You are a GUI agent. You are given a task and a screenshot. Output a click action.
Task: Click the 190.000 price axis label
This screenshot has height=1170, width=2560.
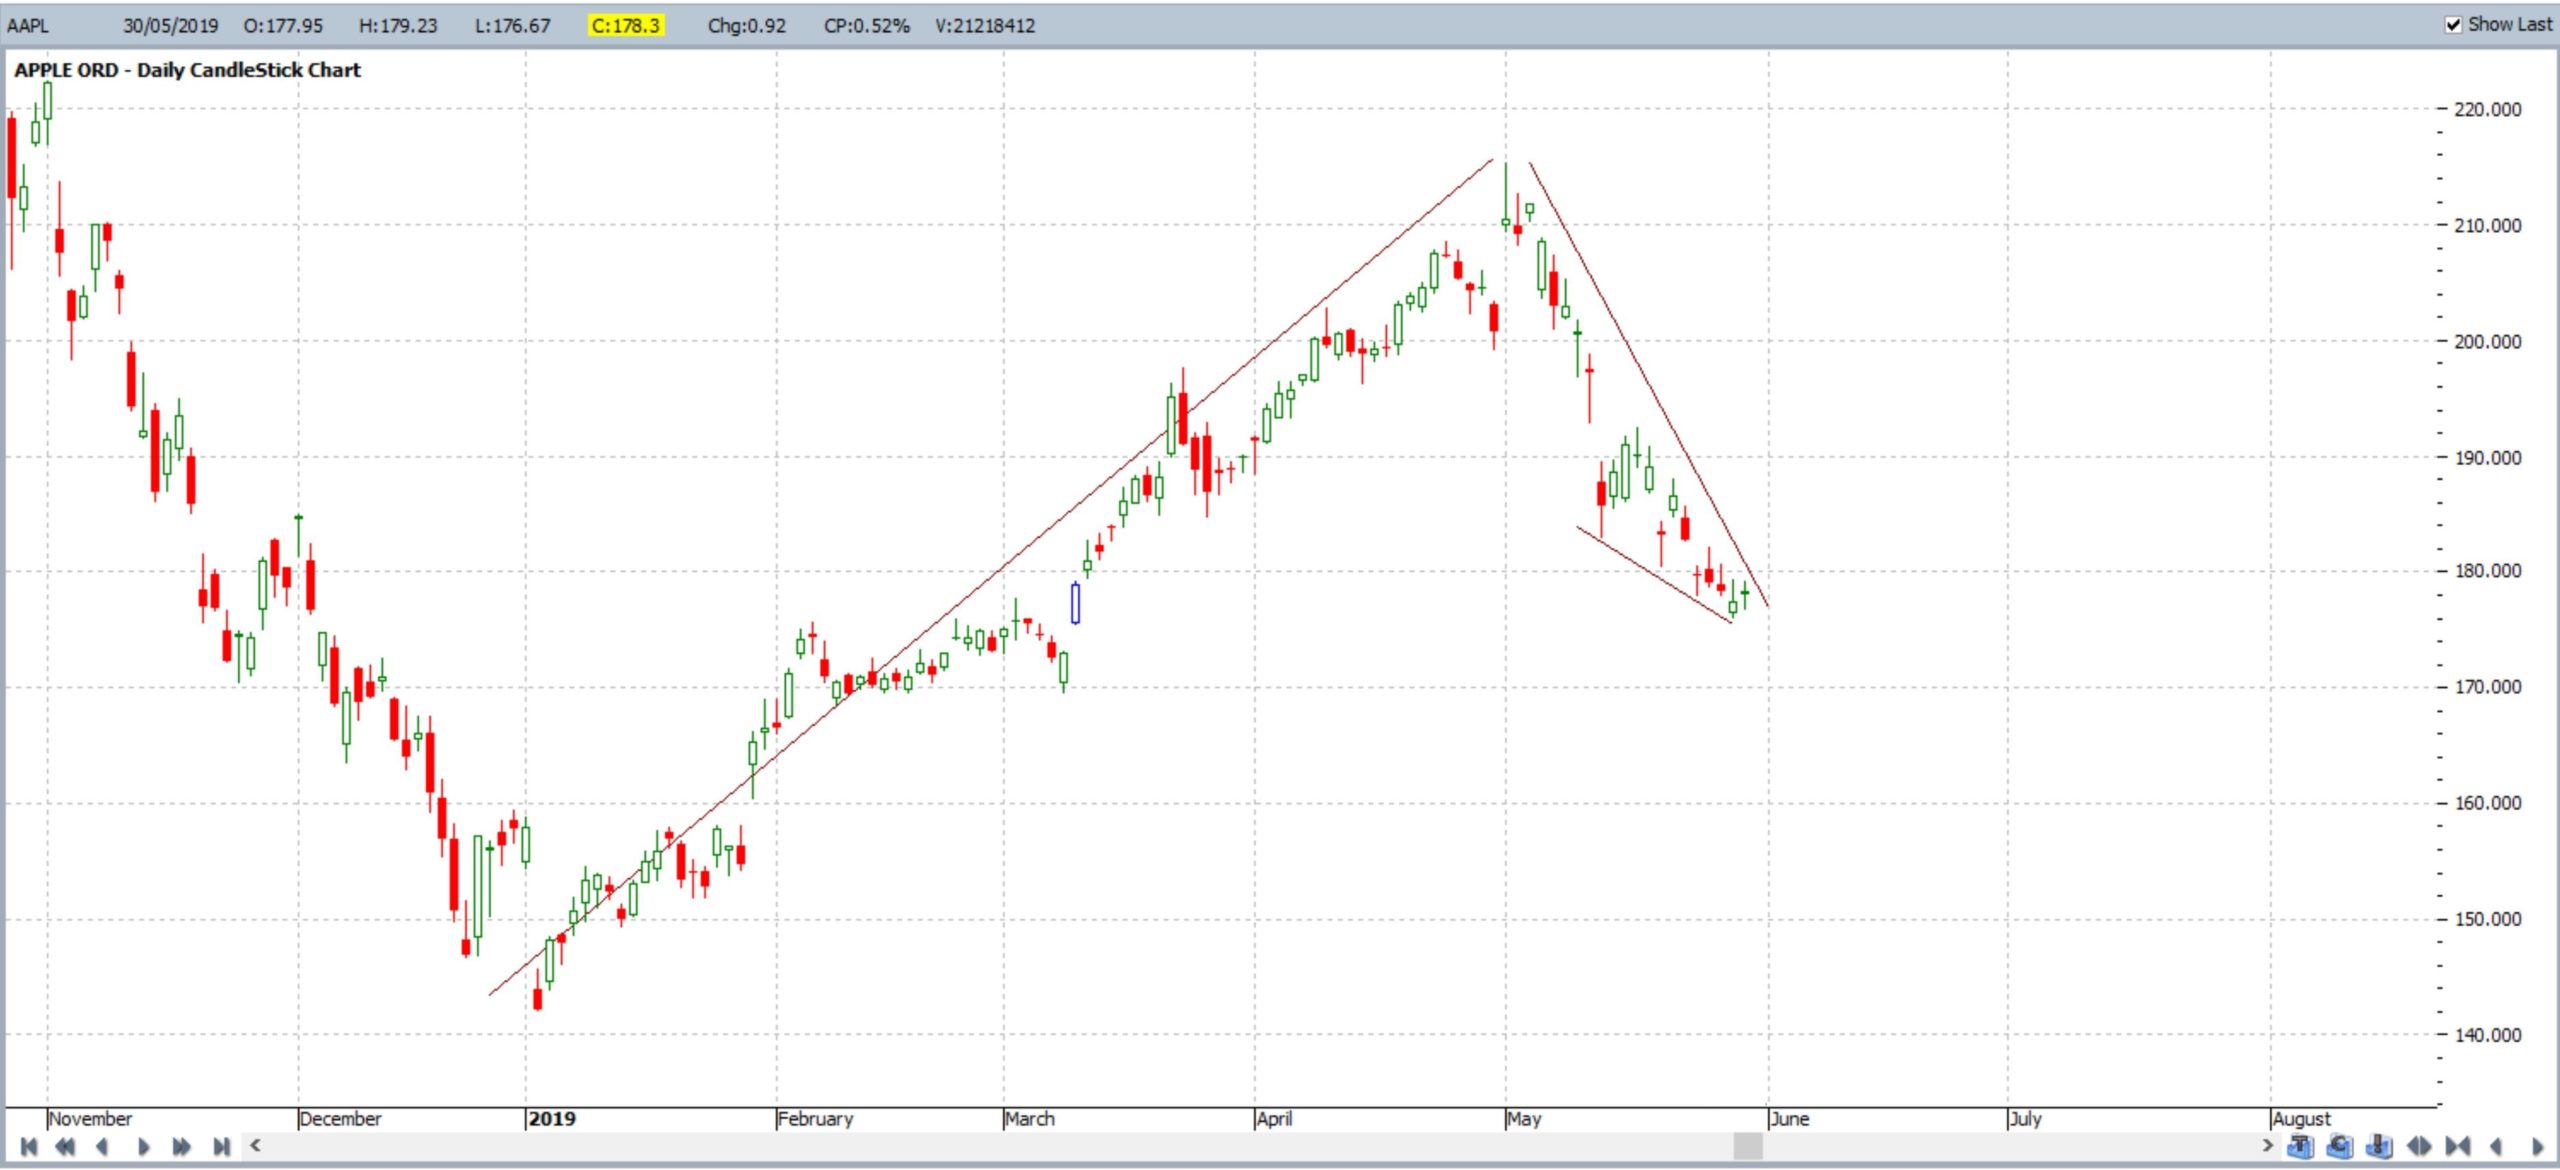pyautogui.click(x=2487, y=457)
